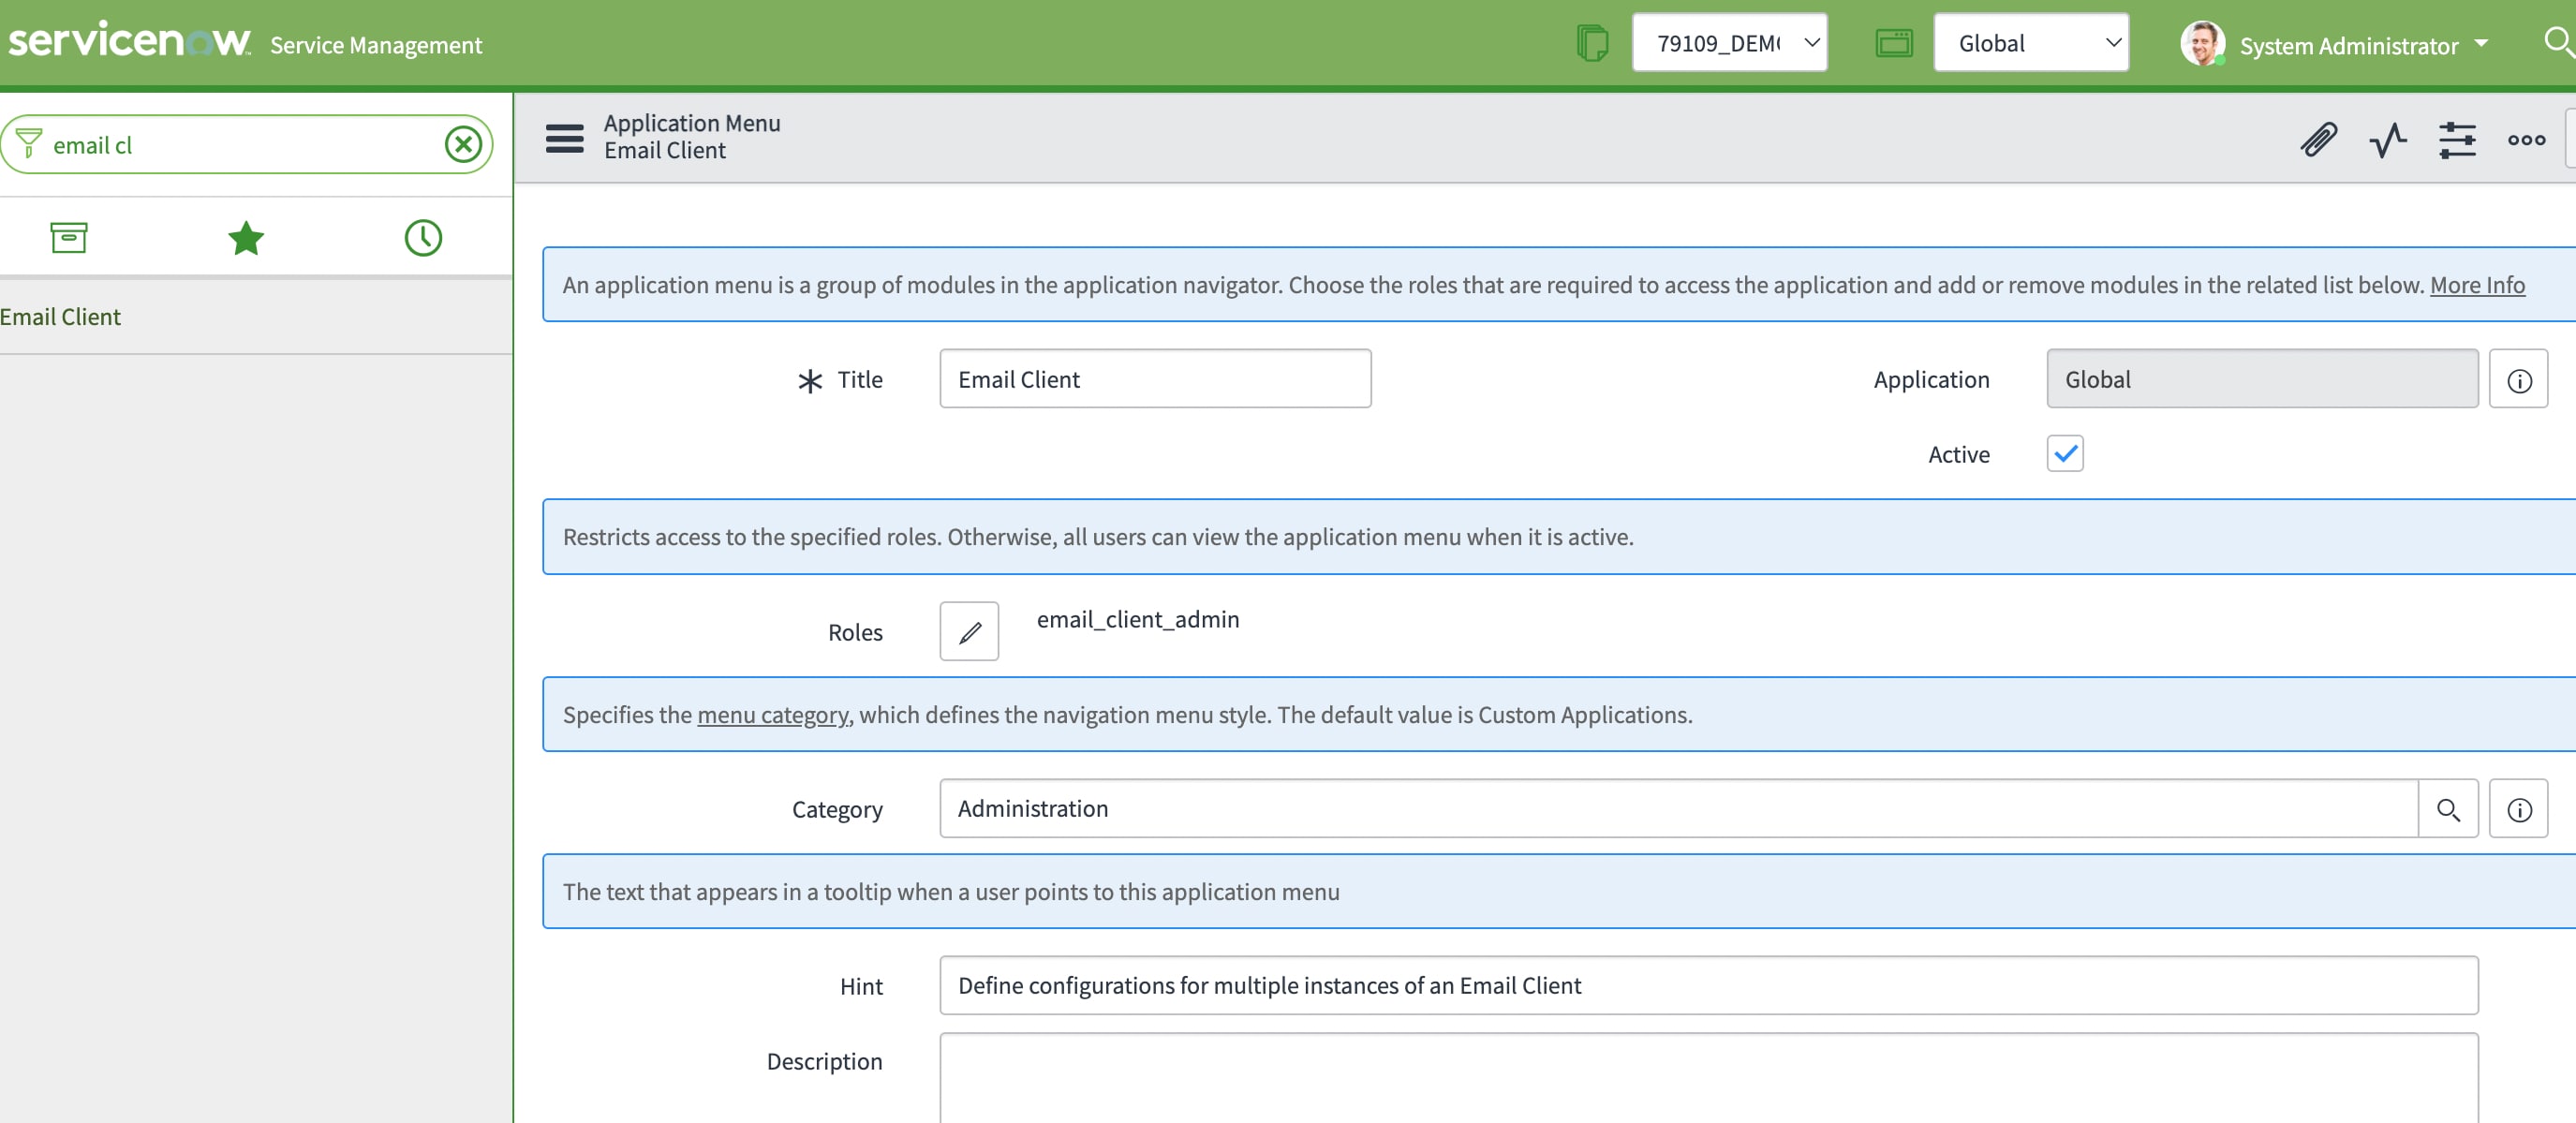The height and width of the screenshot is (1123, 2576).
Task: Focus the Hint text field
Action: pos(1708,986)
